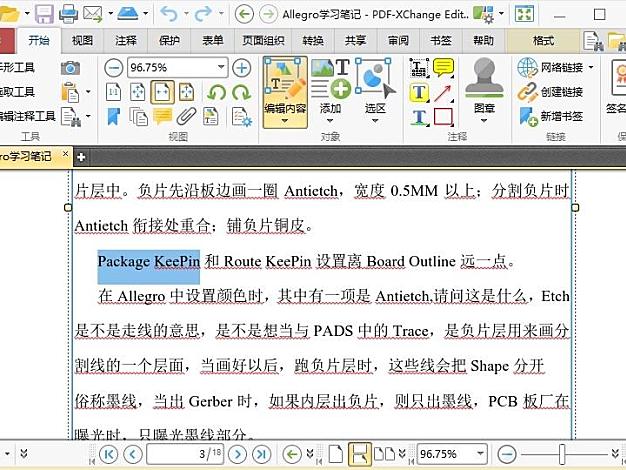This screenshot has height=470, width=626.
Task: Open the 格式 (Format) ribbon tab
Action: click(543, 40)
